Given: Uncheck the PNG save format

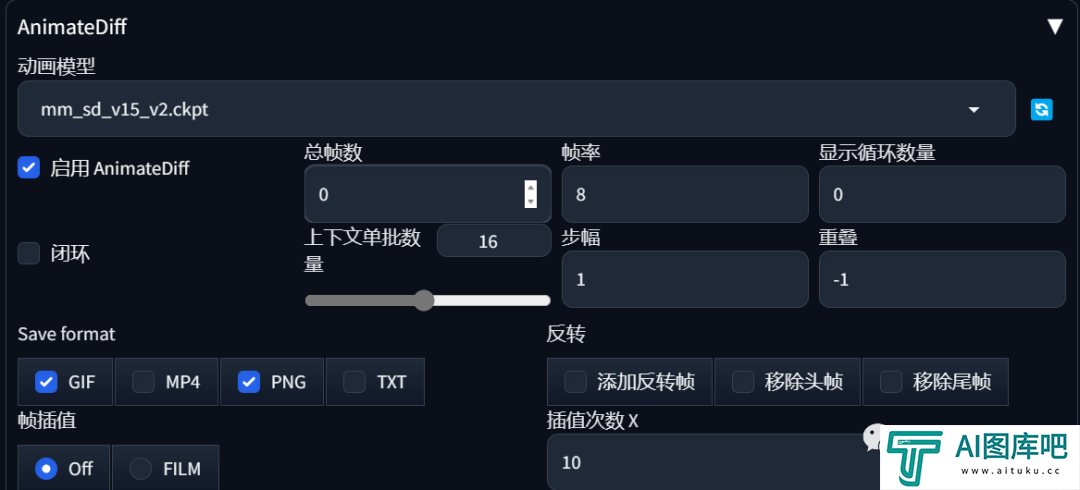Looking at the screenshot, I should [249, 382].
